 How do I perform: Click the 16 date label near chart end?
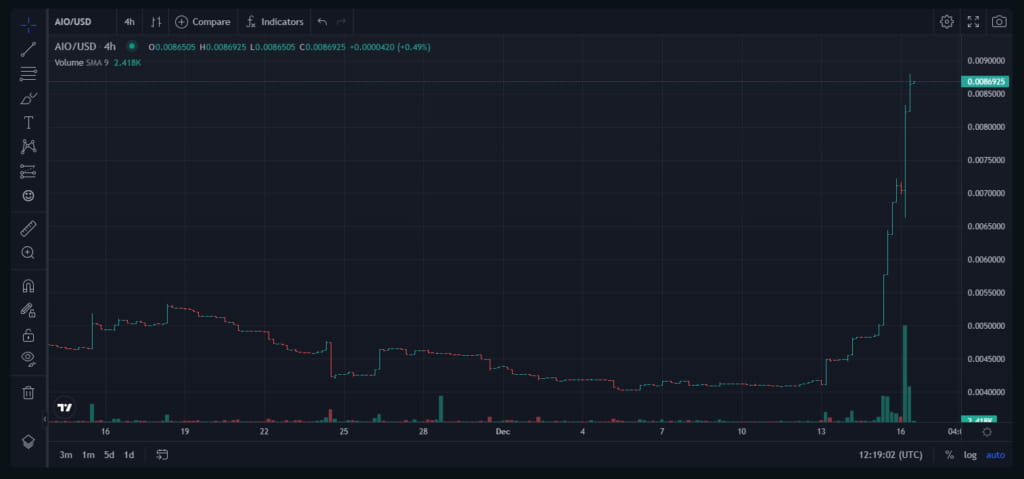tap(901, 432)
